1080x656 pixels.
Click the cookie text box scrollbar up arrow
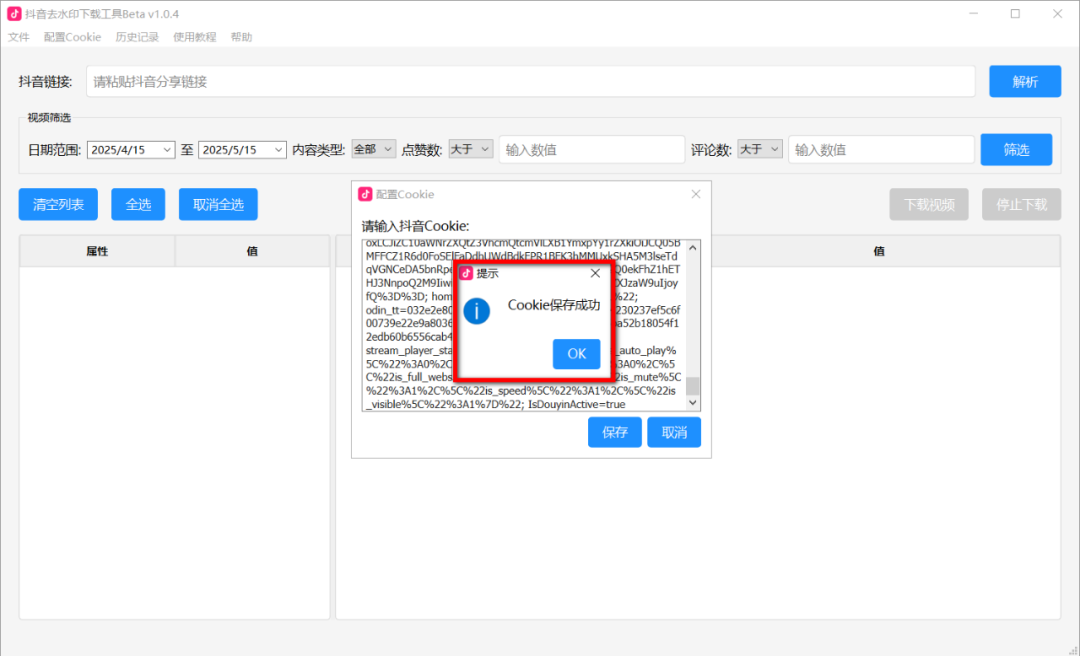coord(693,247)
